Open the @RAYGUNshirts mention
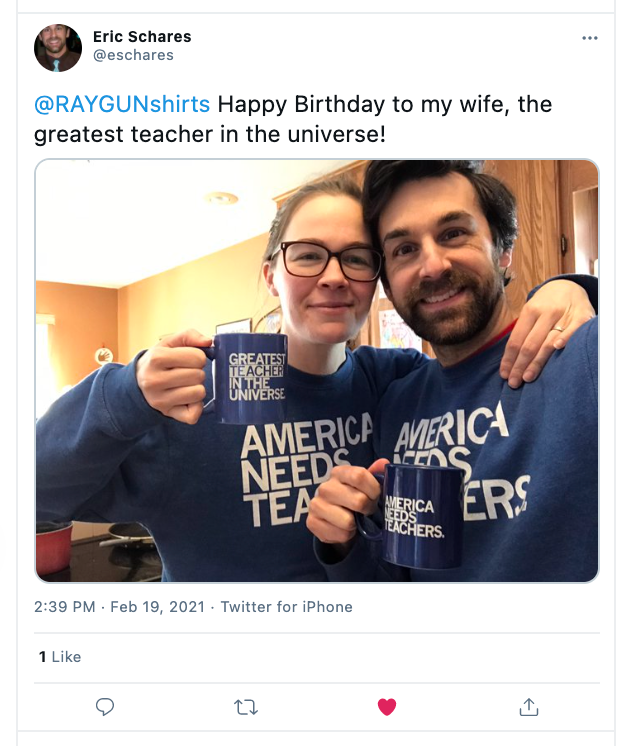This screenshot has height=746, width=624. coord(122,104)
